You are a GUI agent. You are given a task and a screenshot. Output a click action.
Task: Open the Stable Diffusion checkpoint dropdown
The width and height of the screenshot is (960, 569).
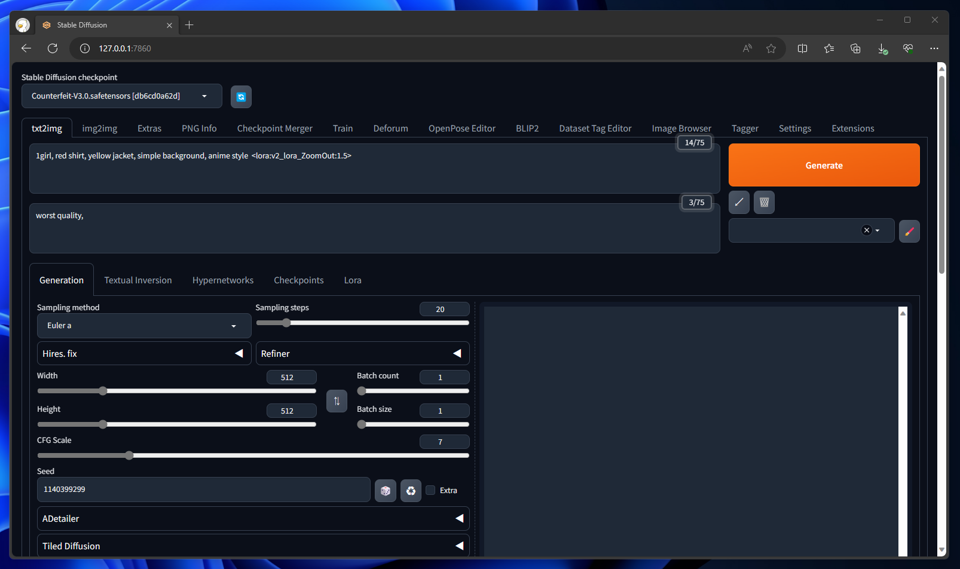tap(122, 96)
